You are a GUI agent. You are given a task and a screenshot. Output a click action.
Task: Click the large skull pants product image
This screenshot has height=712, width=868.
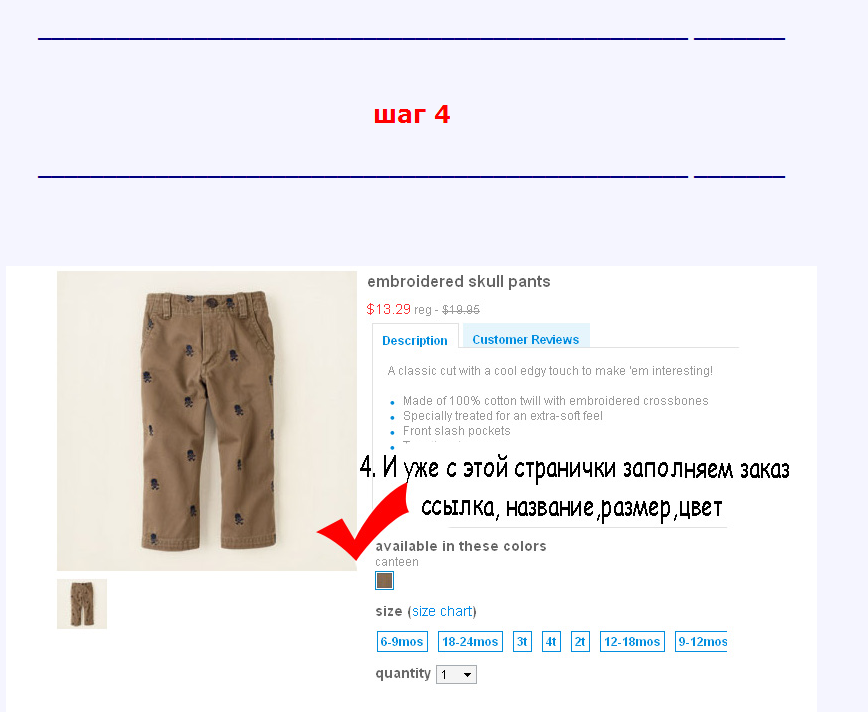pyautogui.click(x=207, y=421)
